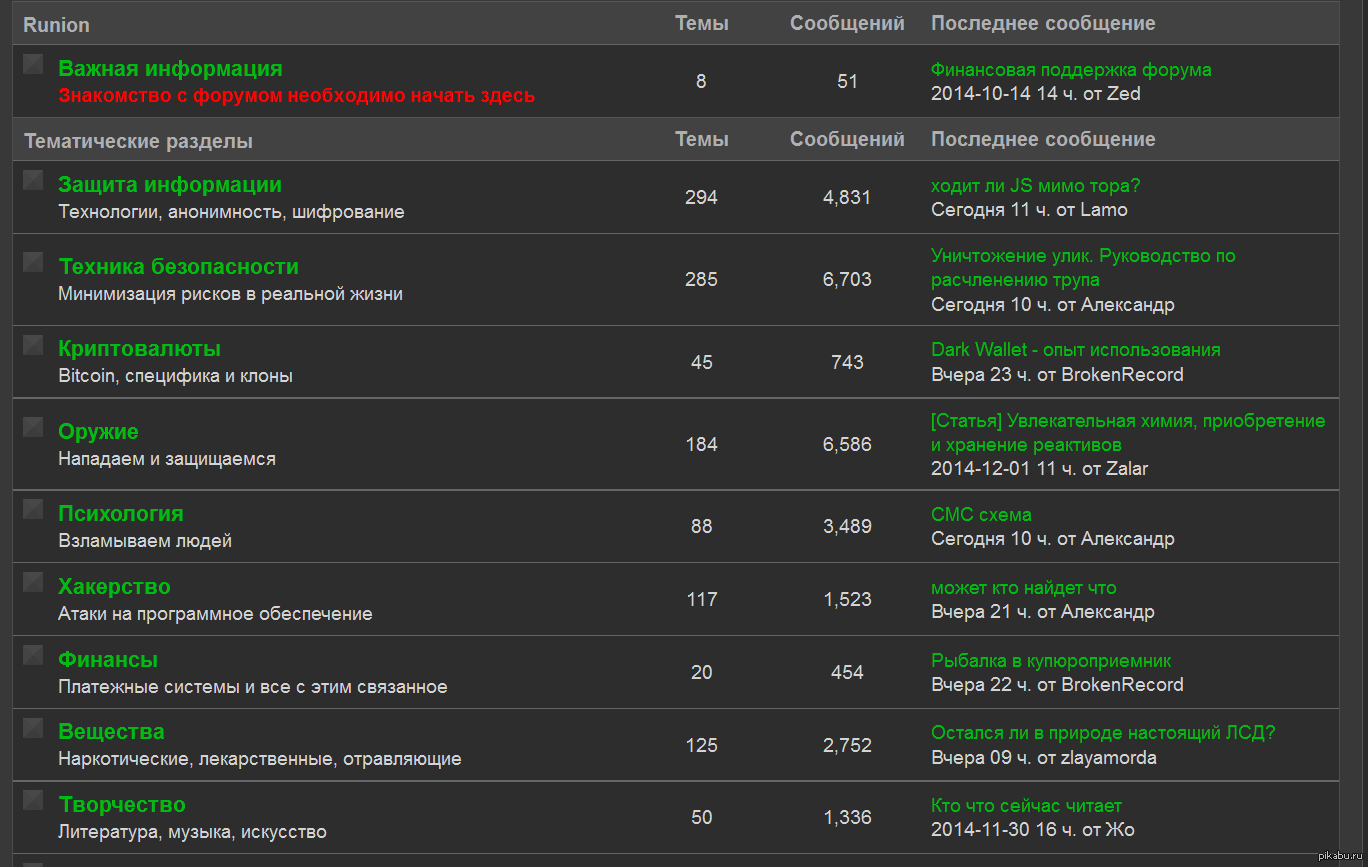Open the Защита информации forum
This screenshot has height=867, width=1368.
click(x=170, y=185)
